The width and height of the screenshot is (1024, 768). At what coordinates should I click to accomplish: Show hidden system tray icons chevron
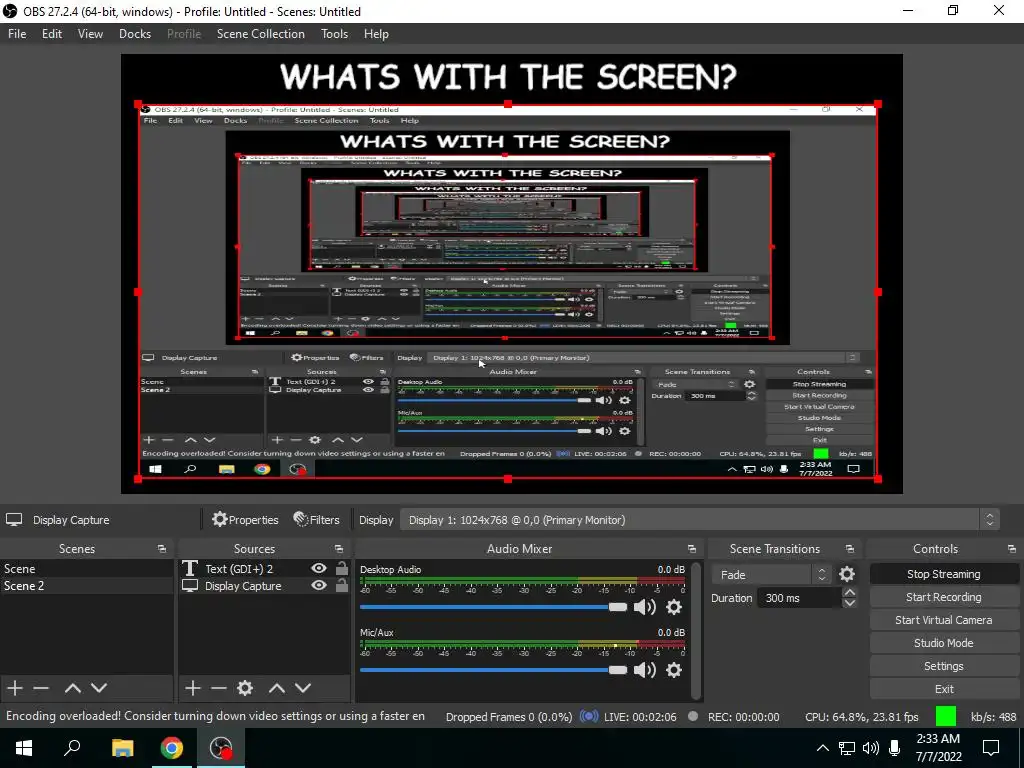(x=823, y=748)
